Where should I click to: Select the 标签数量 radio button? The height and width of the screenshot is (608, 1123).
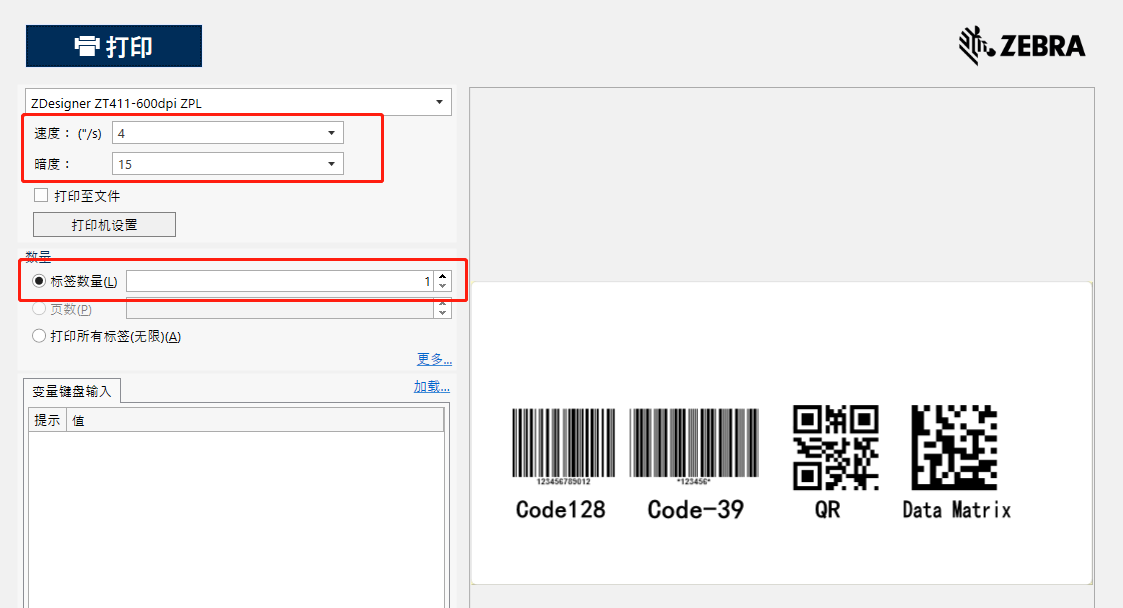[39, 281]
